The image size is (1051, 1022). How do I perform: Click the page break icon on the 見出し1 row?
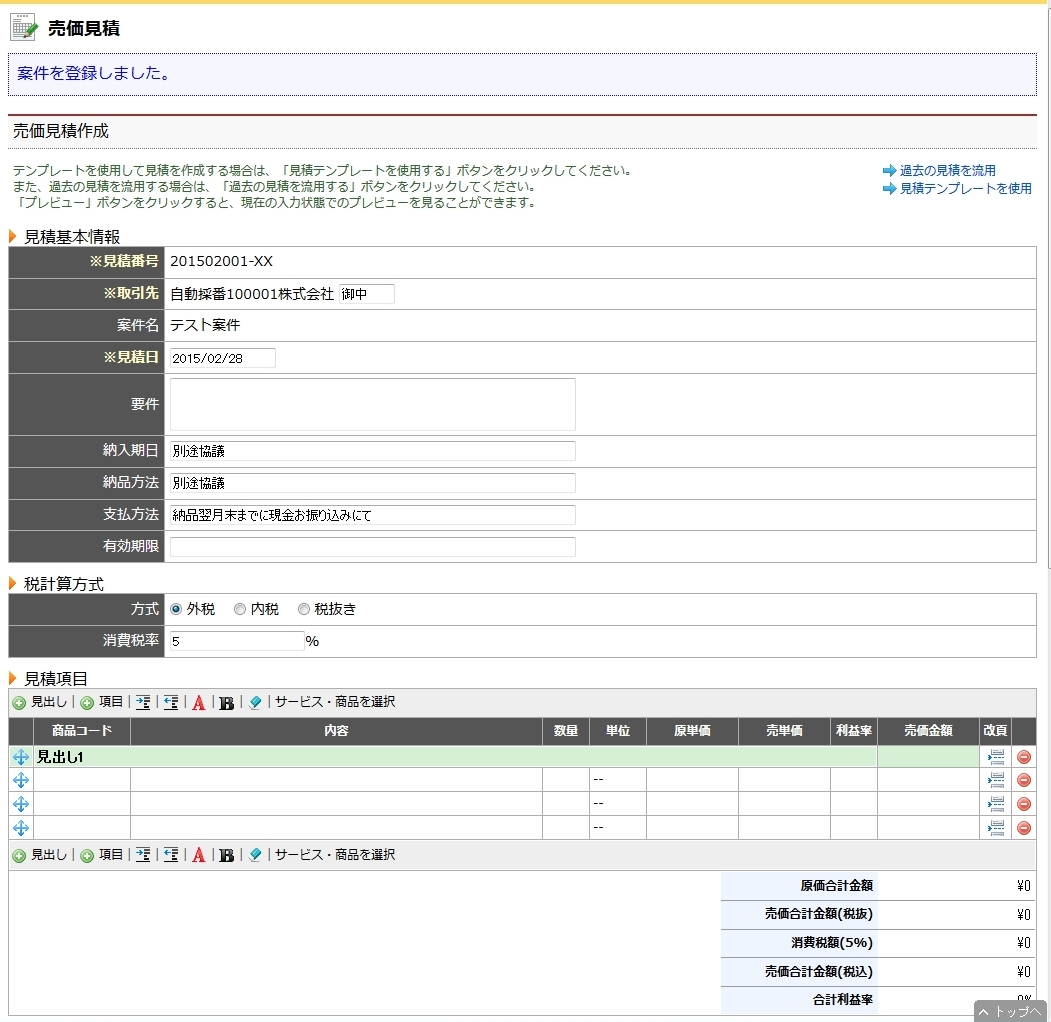tap(996, 757)
